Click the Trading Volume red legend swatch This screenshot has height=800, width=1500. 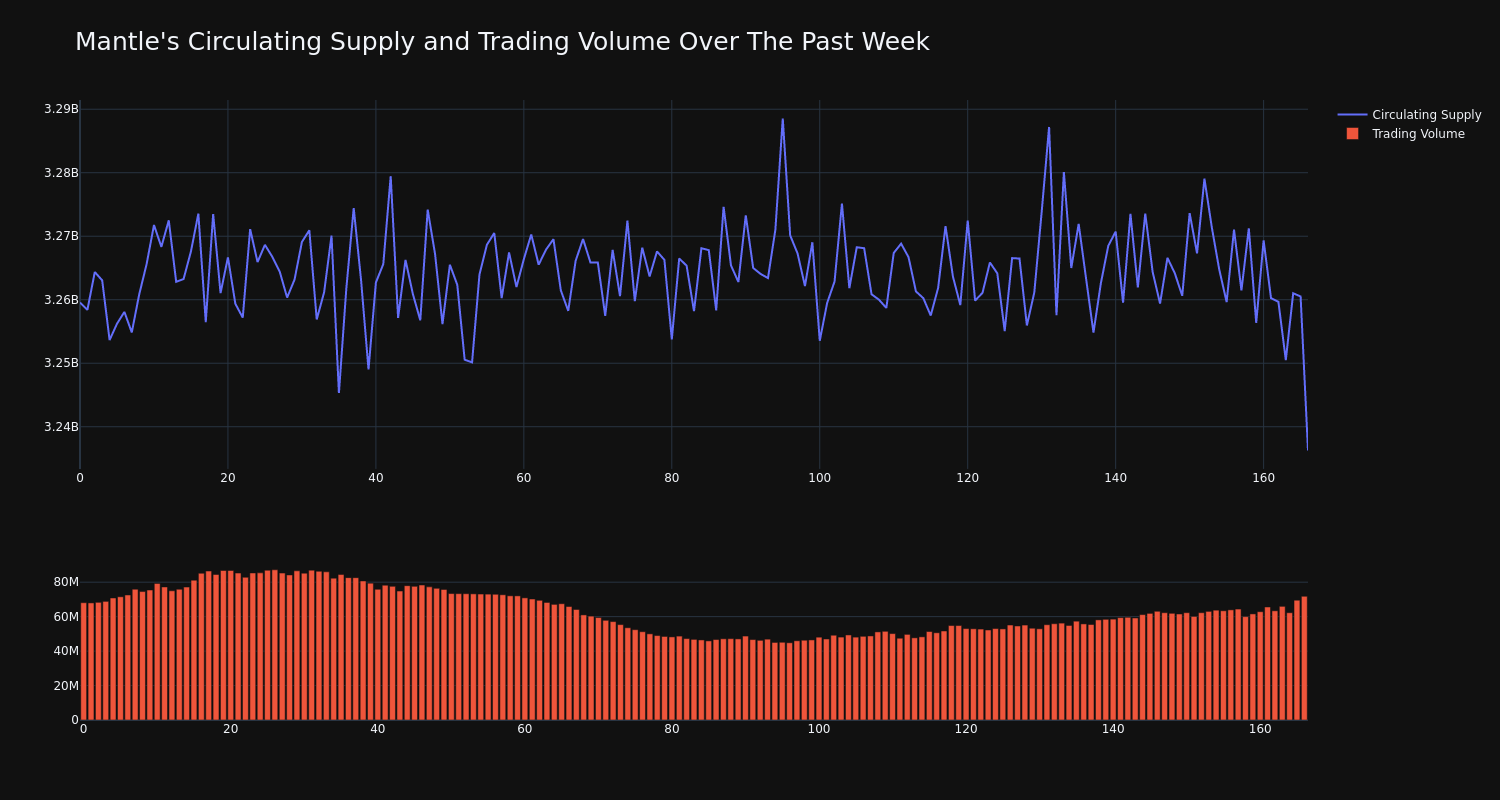click(1352, 134)
